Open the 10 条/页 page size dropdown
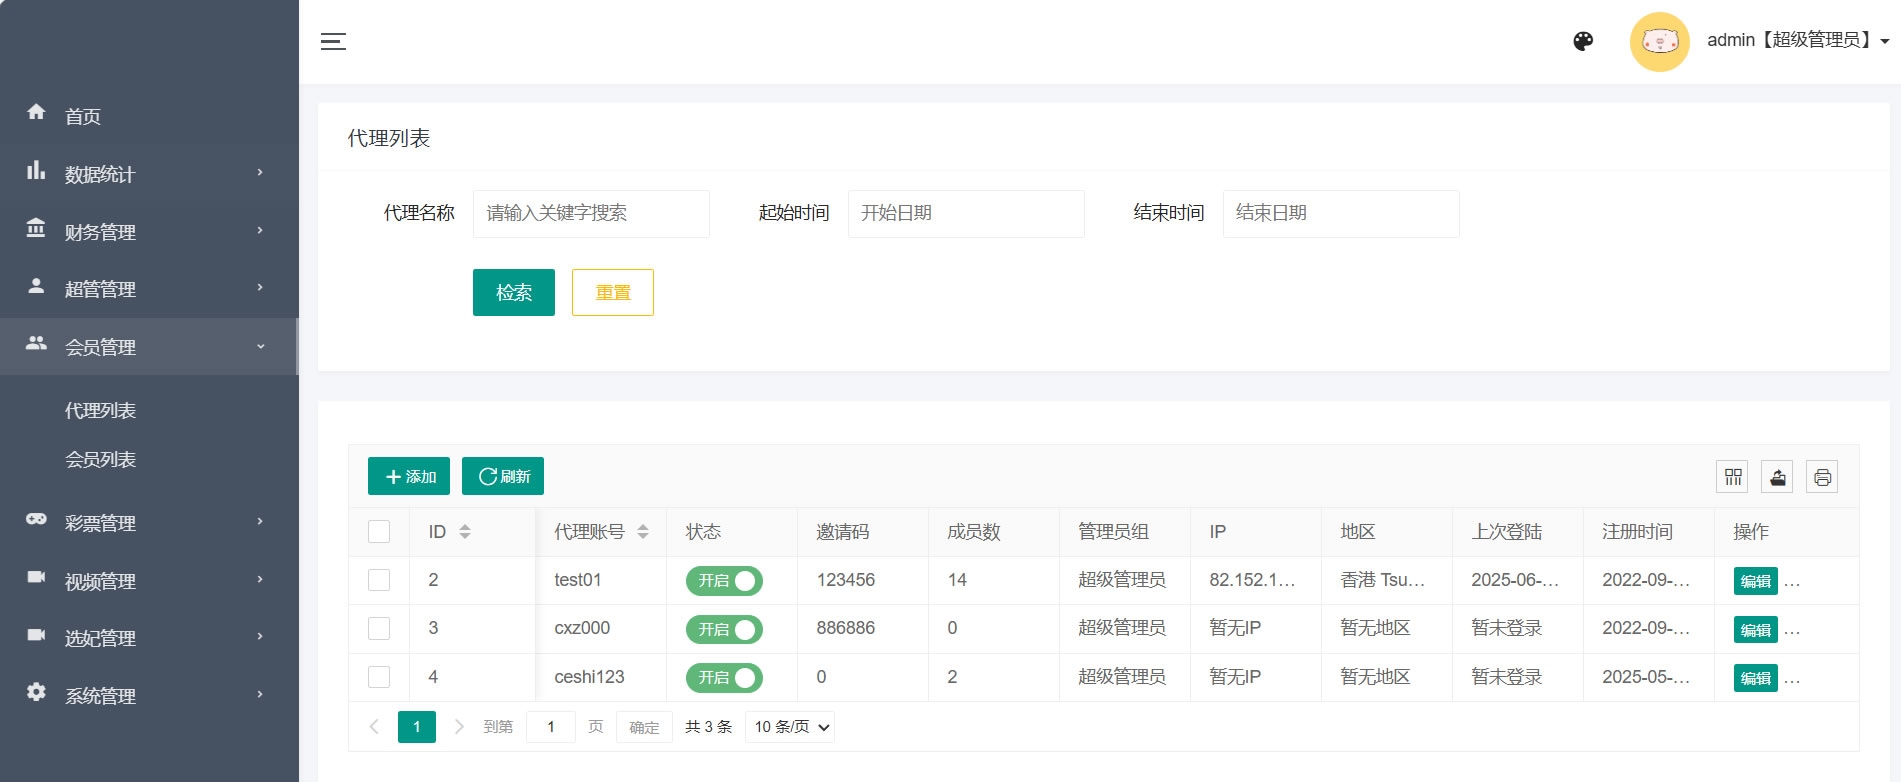Image resolution: width=1901 pixels, height=782 pixels. (x=790, y=727)
